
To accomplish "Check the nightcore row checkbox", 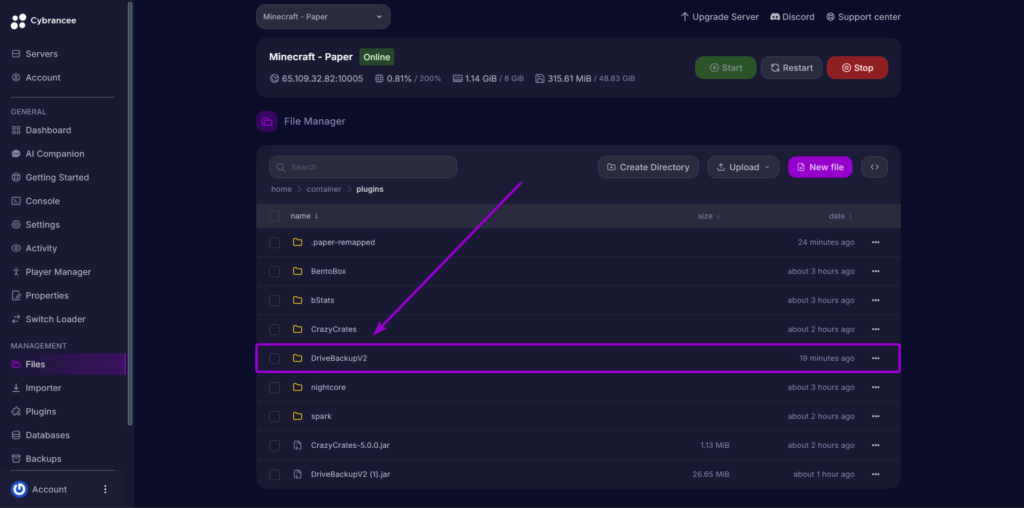I will pyautogui.click(x=274, y=387).
